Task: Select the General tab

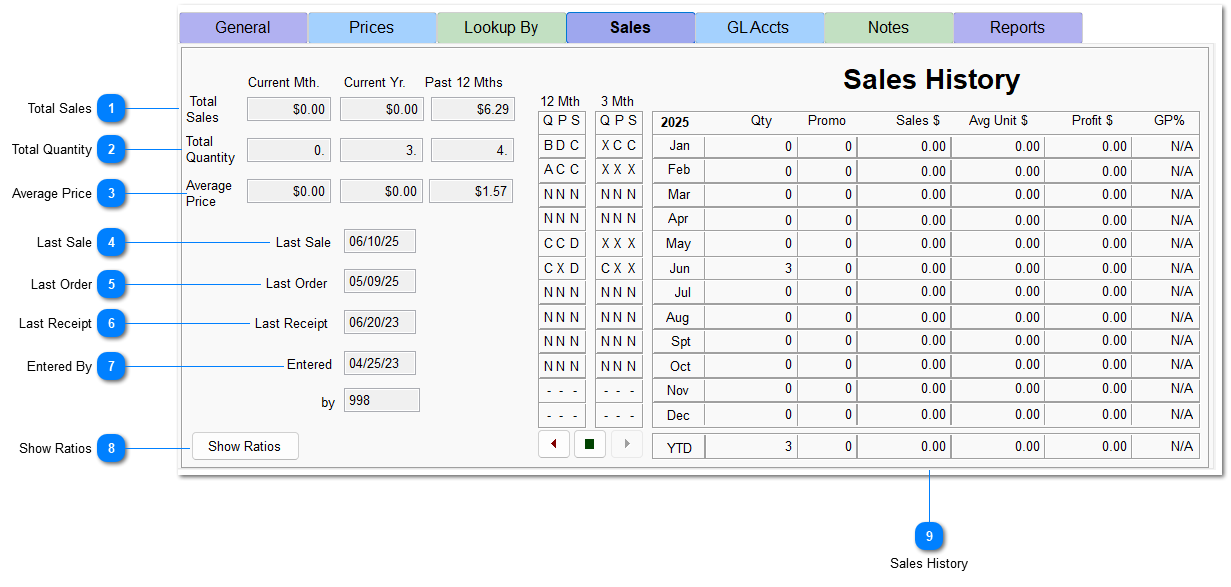Action: click(243, 27)
